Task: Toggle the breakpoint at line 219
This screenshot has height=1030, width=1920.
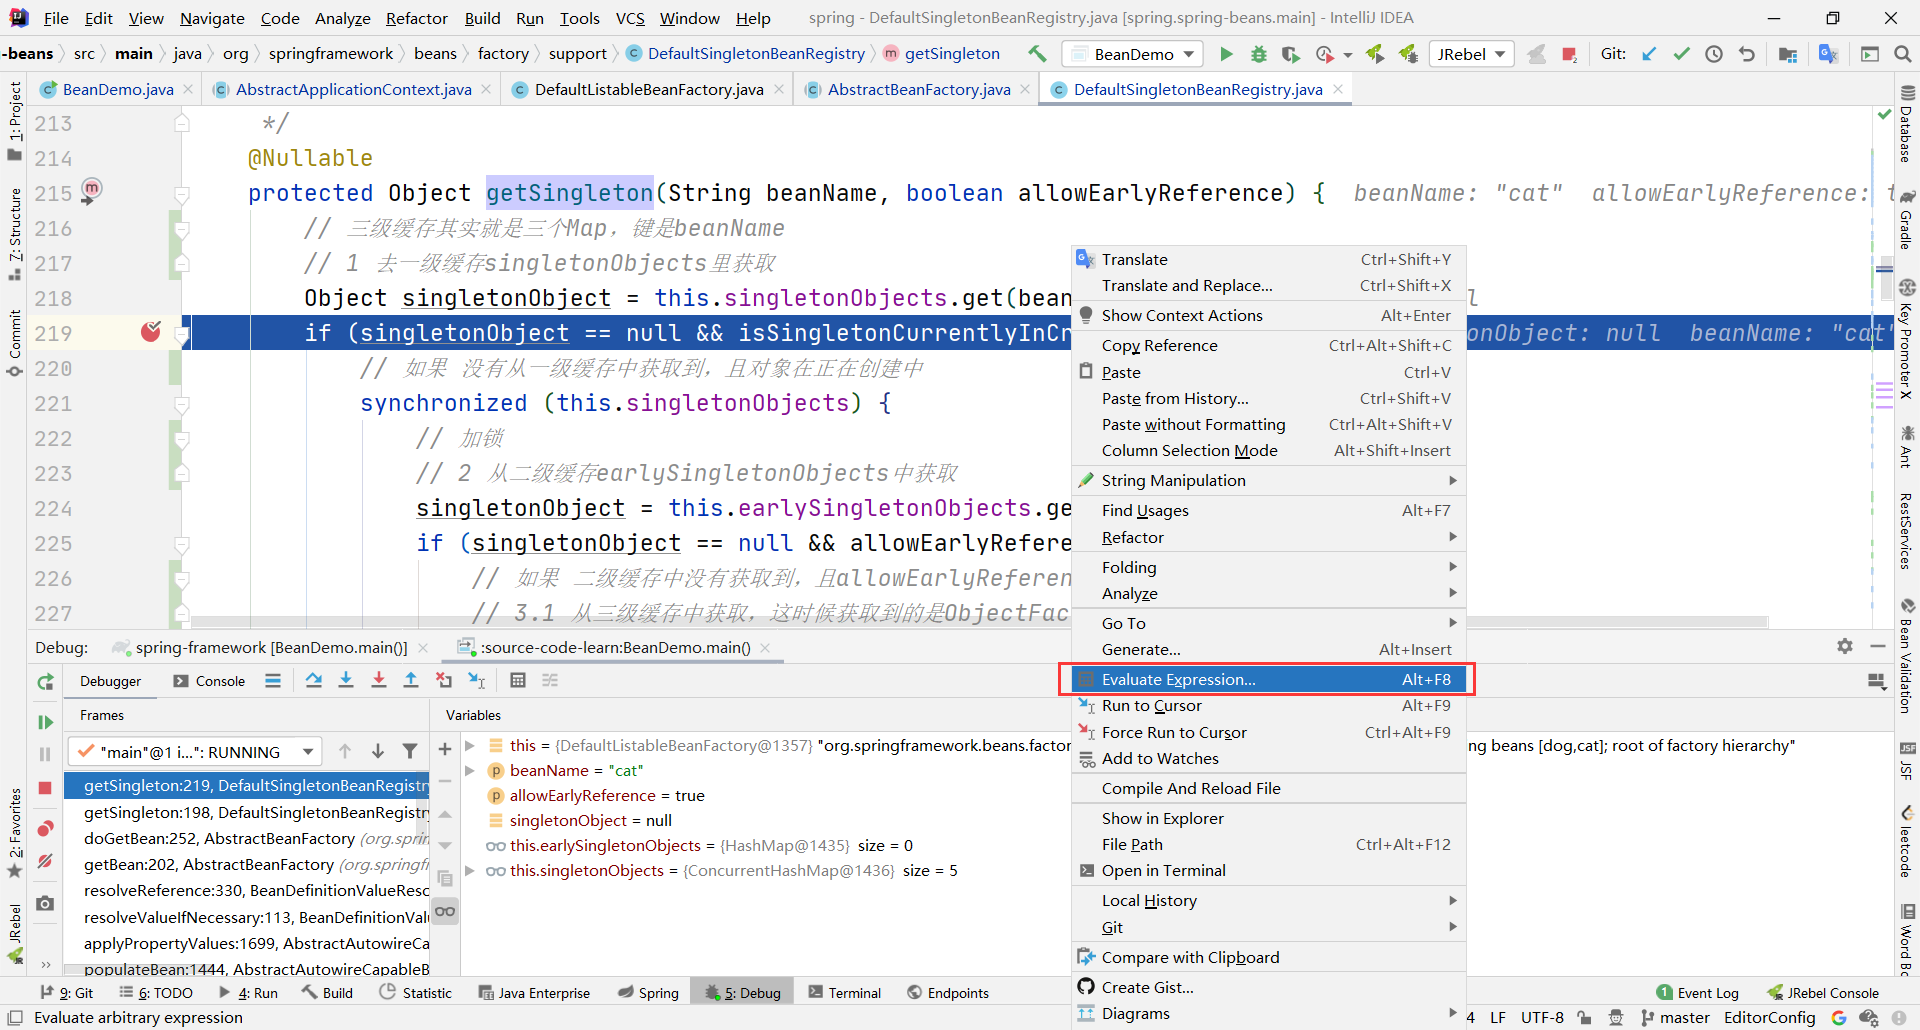Action: 151,332
